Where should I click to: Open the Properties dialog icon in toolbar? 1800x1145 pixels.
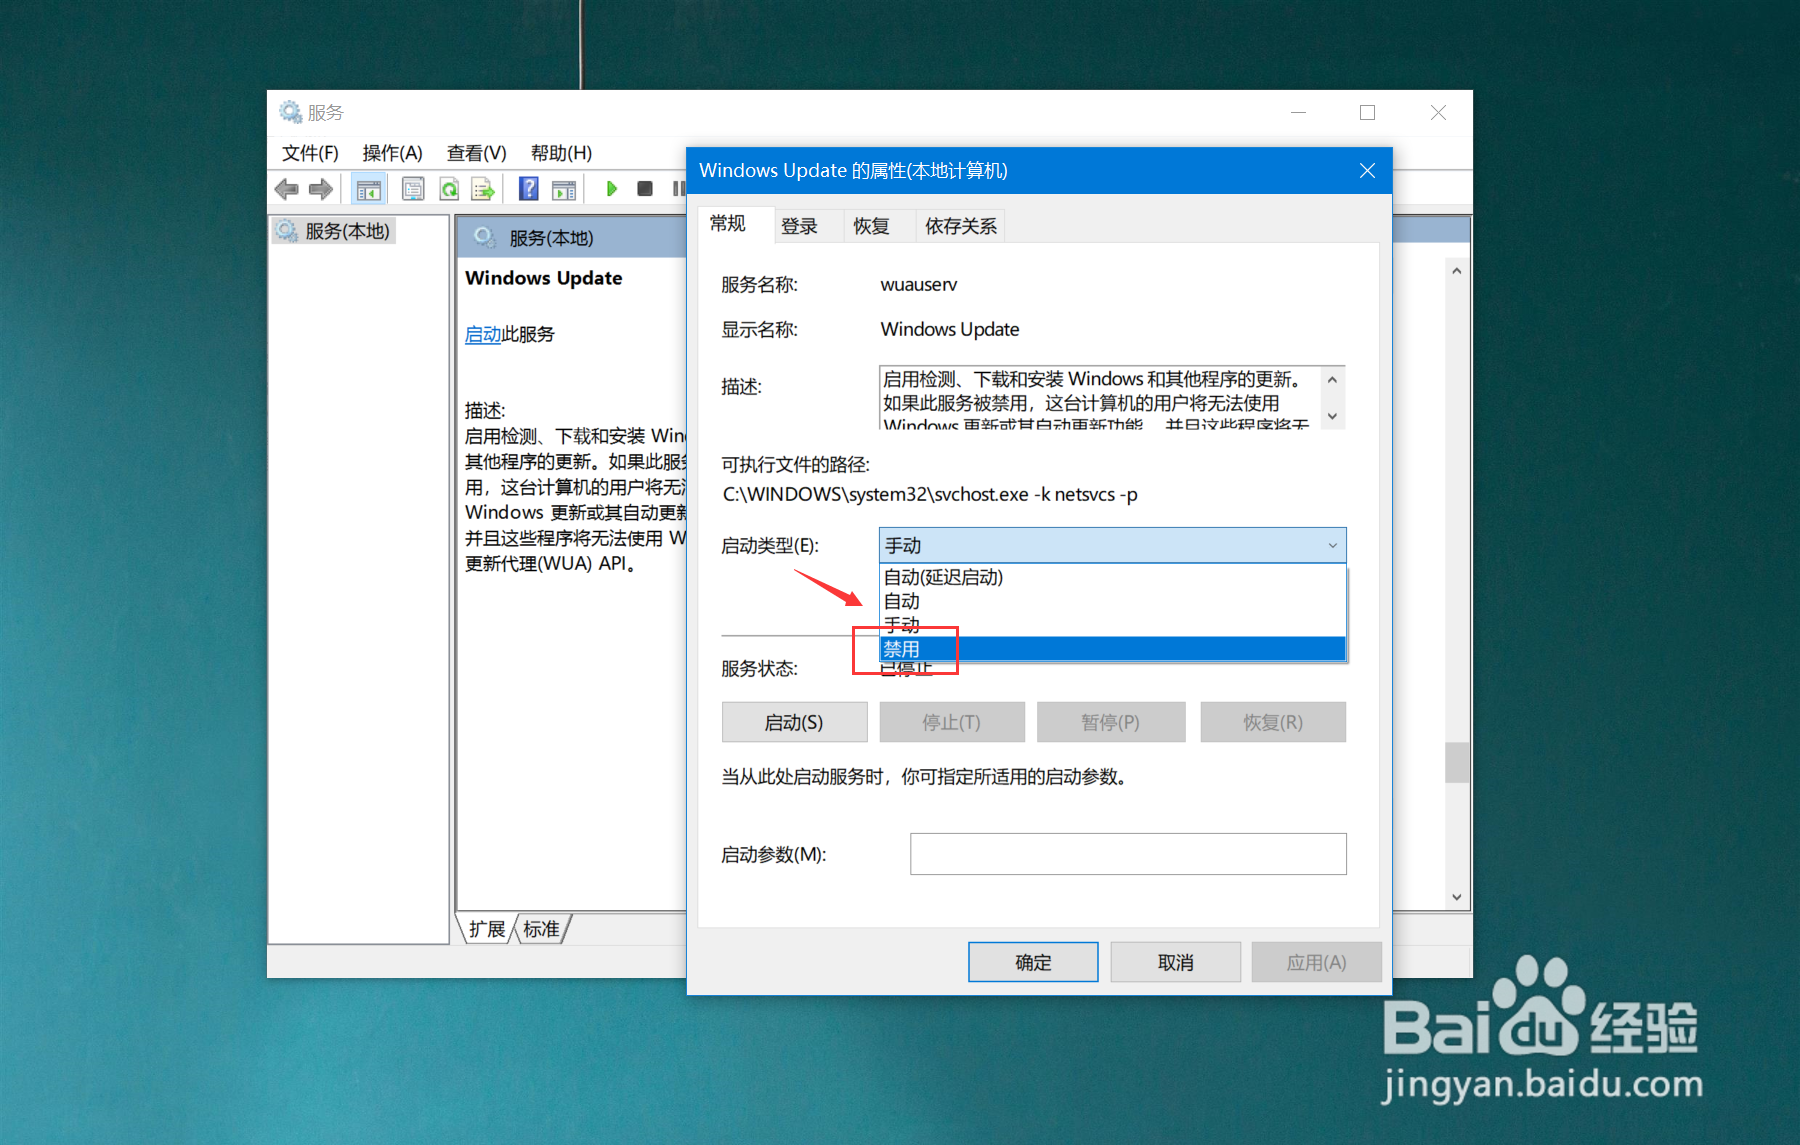pyautogui.click(x=413, y=188)
